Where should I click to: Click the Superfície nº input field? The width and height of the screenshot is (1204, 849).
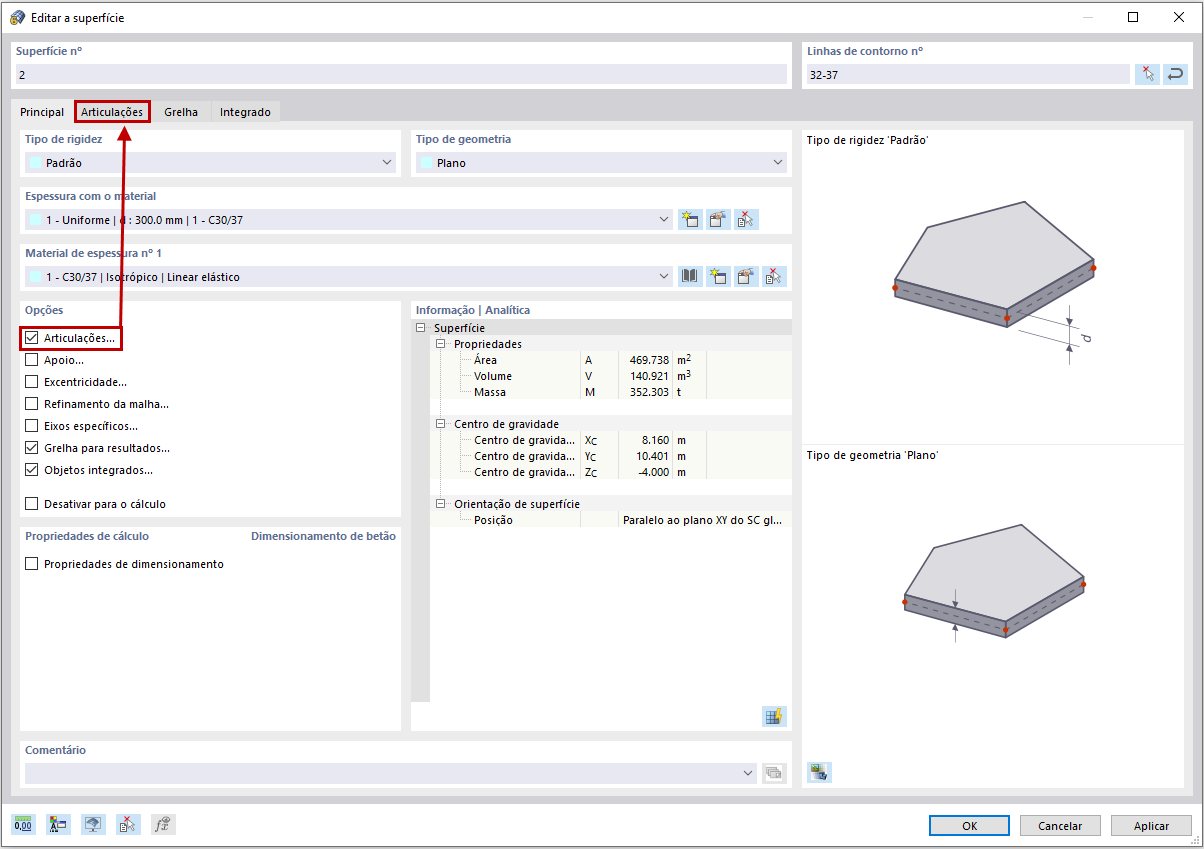(401, 74)
